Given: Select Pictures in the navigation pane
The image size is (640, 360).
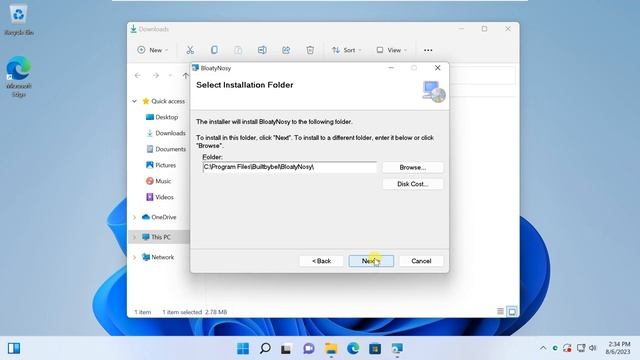Looking at the screenshot, I should click(161, 165).
